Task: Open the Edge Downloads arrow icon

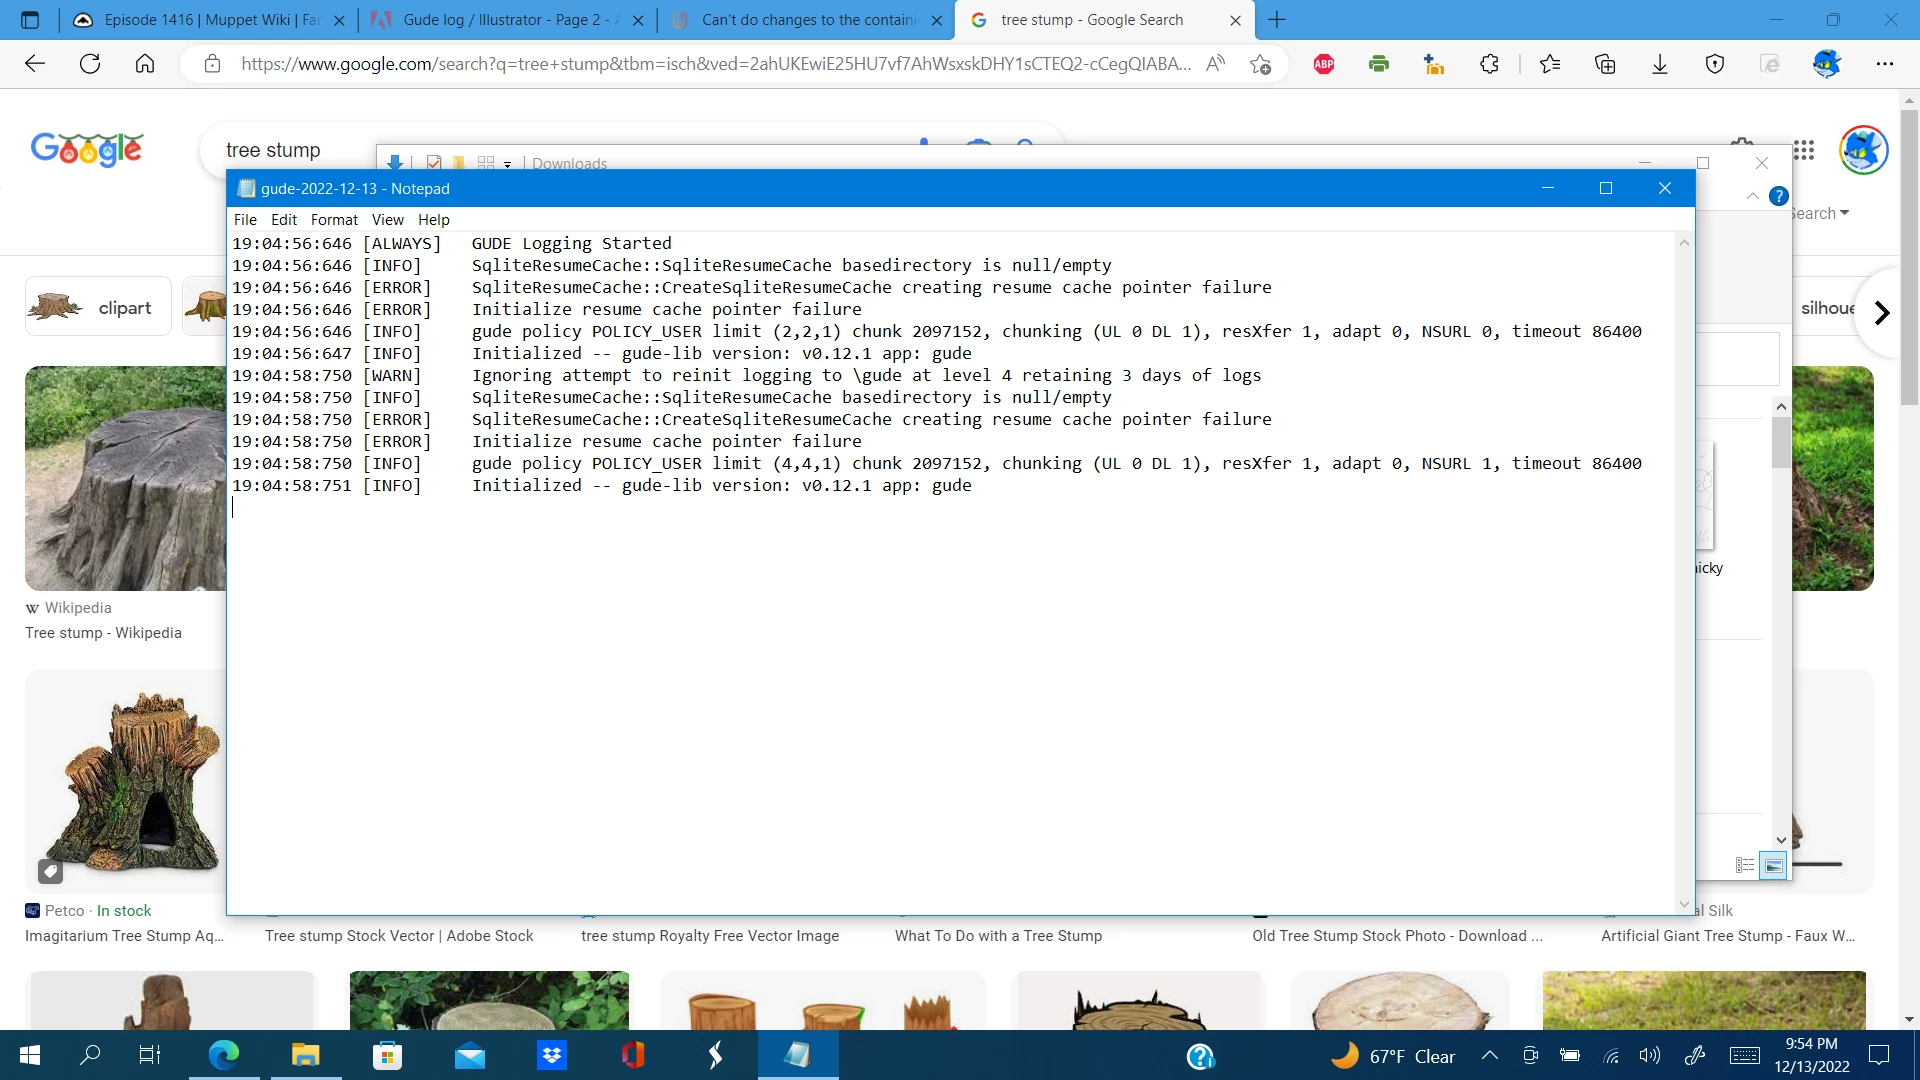Action: [1660, 64]
